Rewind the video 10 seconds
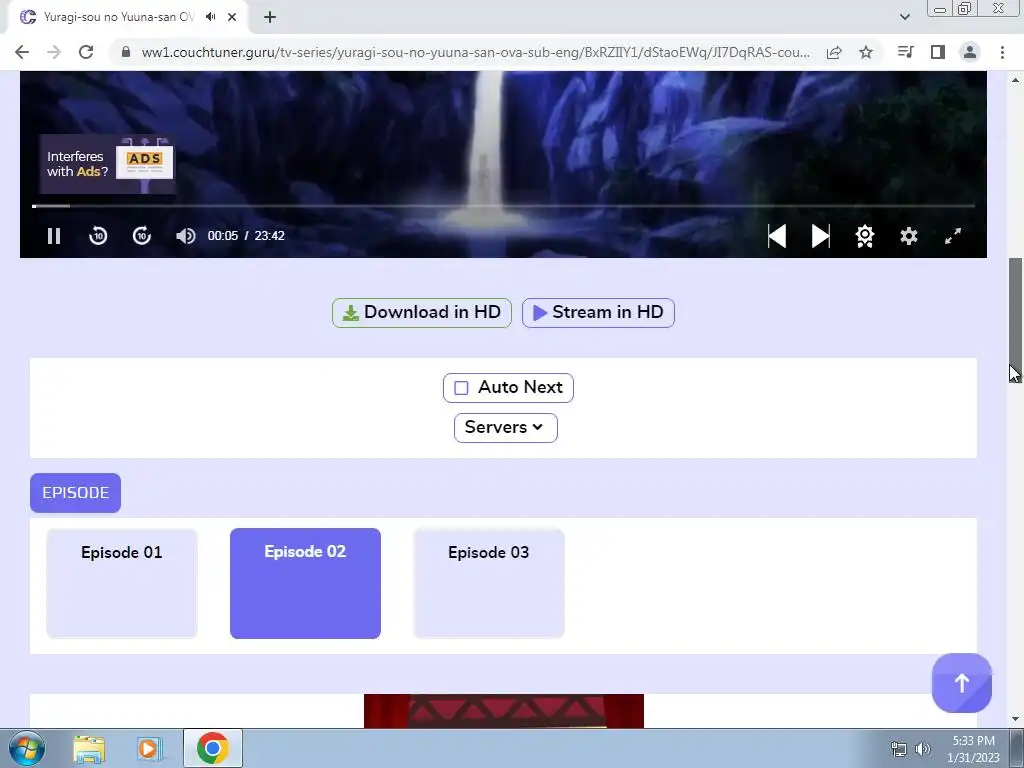The height and width of the screenshot is (768, 1024). pos(98,236)
